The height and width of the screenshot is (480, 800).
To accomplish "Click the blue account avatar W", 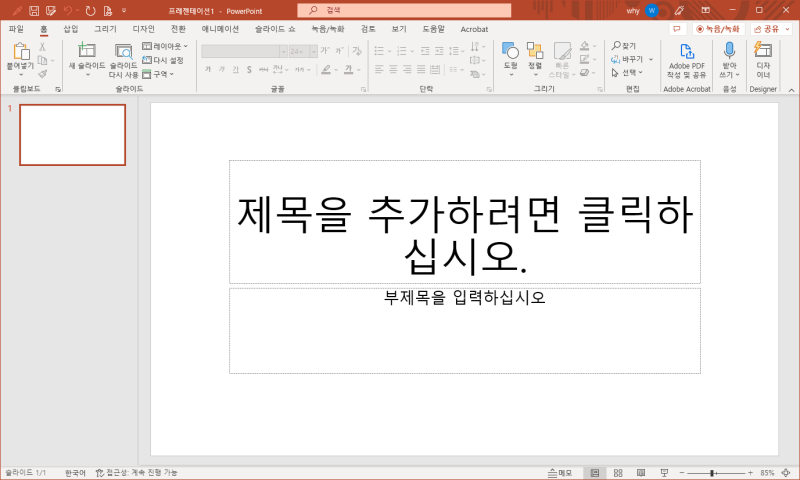I will (x=652, y=10).
